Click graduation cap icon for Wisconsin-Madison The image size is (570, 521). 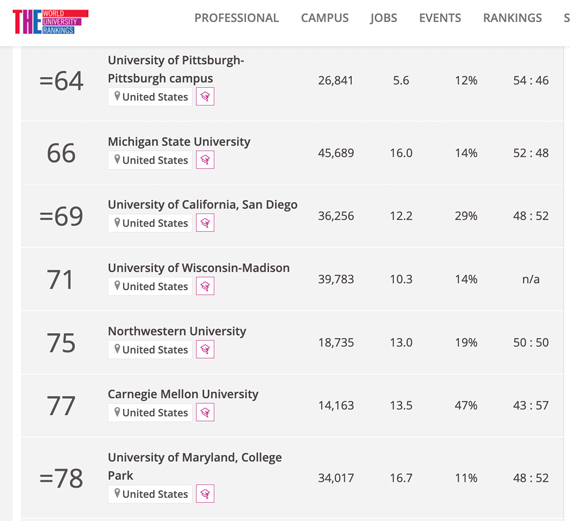(205, 286)
